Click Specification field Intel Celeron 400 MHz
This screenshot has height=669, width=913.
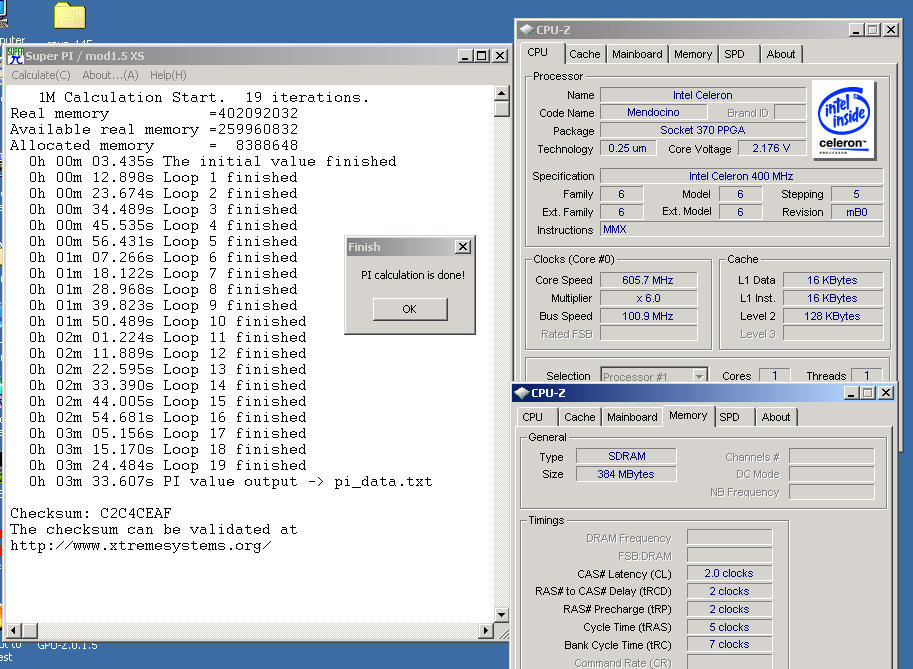[741, 176]
